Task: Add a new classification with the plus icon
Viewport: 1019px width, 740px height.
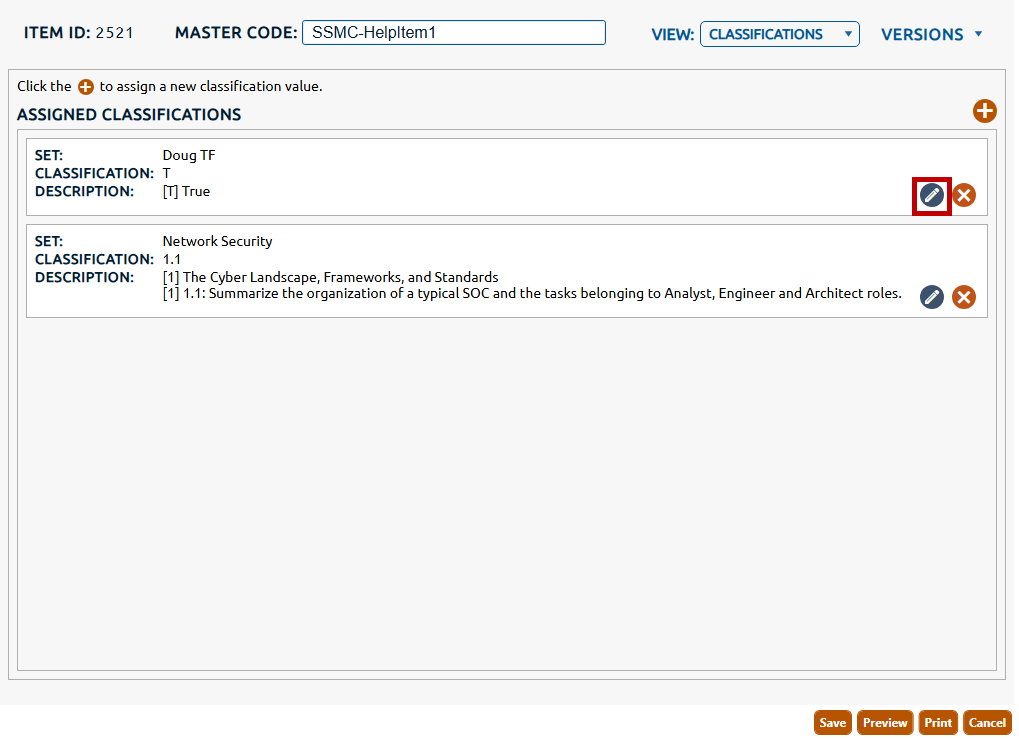Action: (984, 112)
